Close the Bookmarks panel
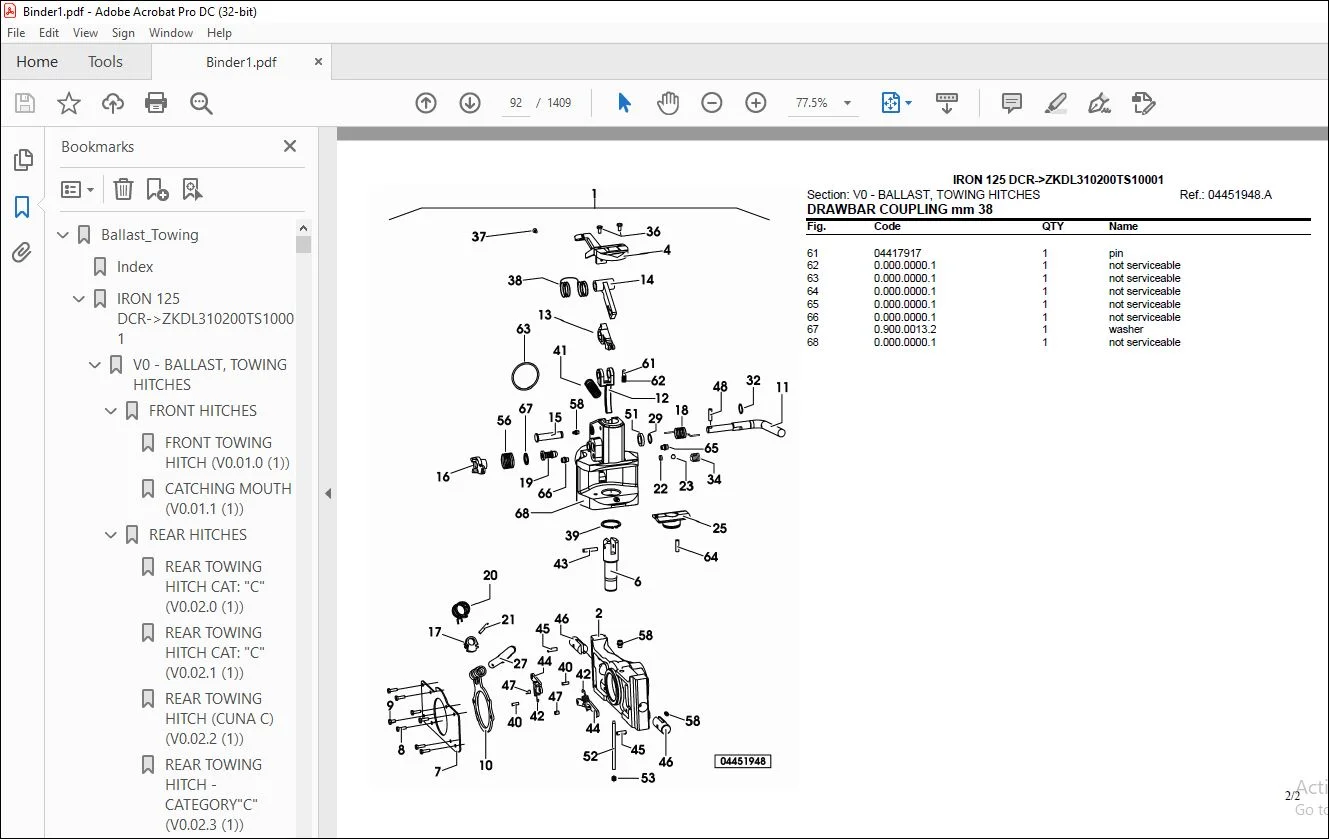The height and width of the screenshot is (839, 1329). pos(290,146)
